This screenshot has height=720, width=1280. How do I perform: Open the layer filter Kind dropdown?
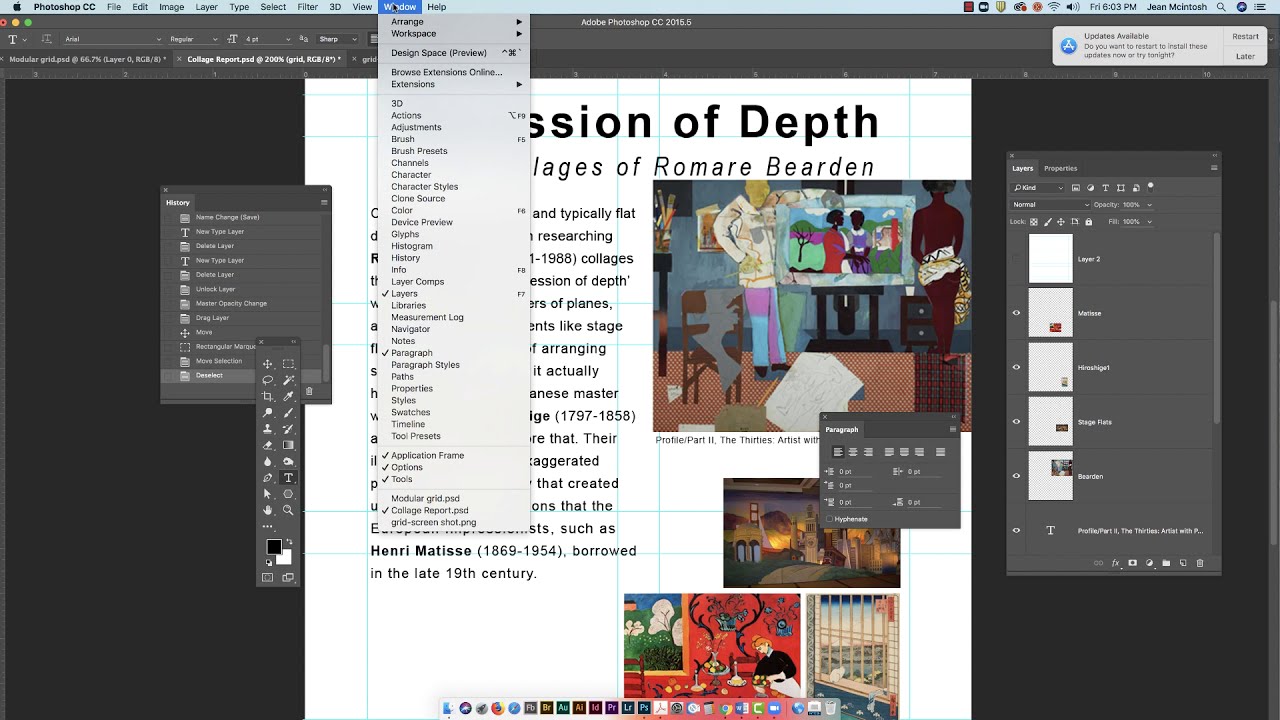pyautogui.click(x=1038, y=188)
